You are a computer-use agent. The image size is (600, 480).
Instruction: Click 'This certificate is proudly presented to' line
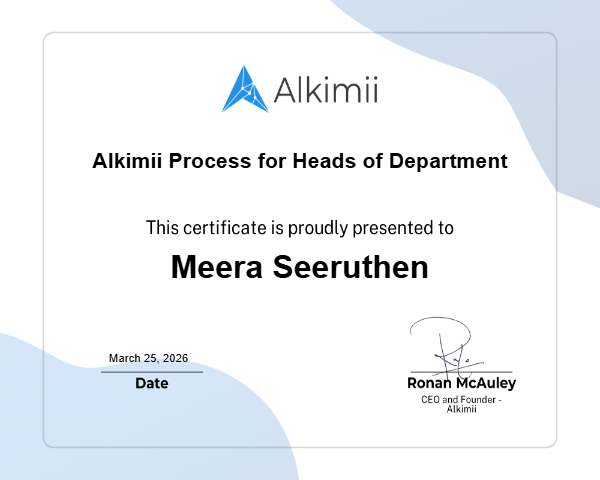300,228
